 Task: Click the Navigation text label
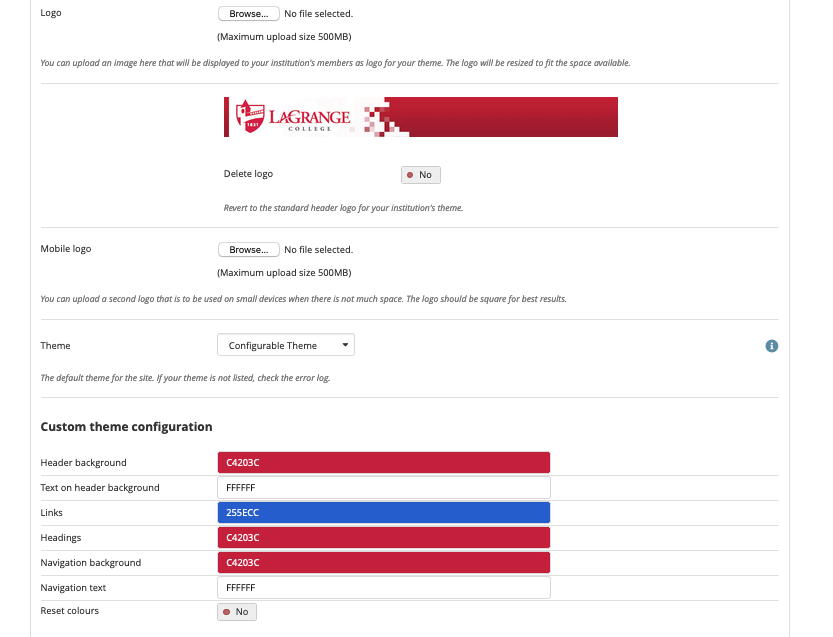coord(73,588)
